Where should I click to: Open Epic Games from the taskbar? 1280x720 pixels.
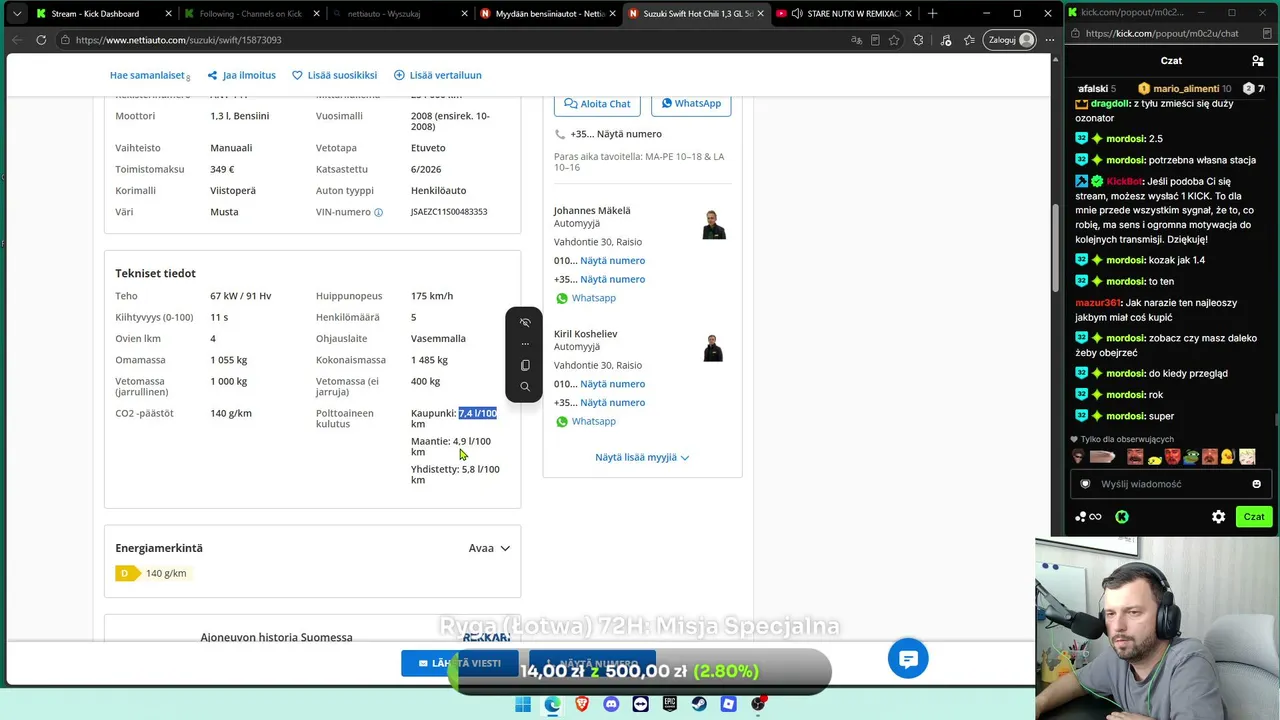click(670, 704)
